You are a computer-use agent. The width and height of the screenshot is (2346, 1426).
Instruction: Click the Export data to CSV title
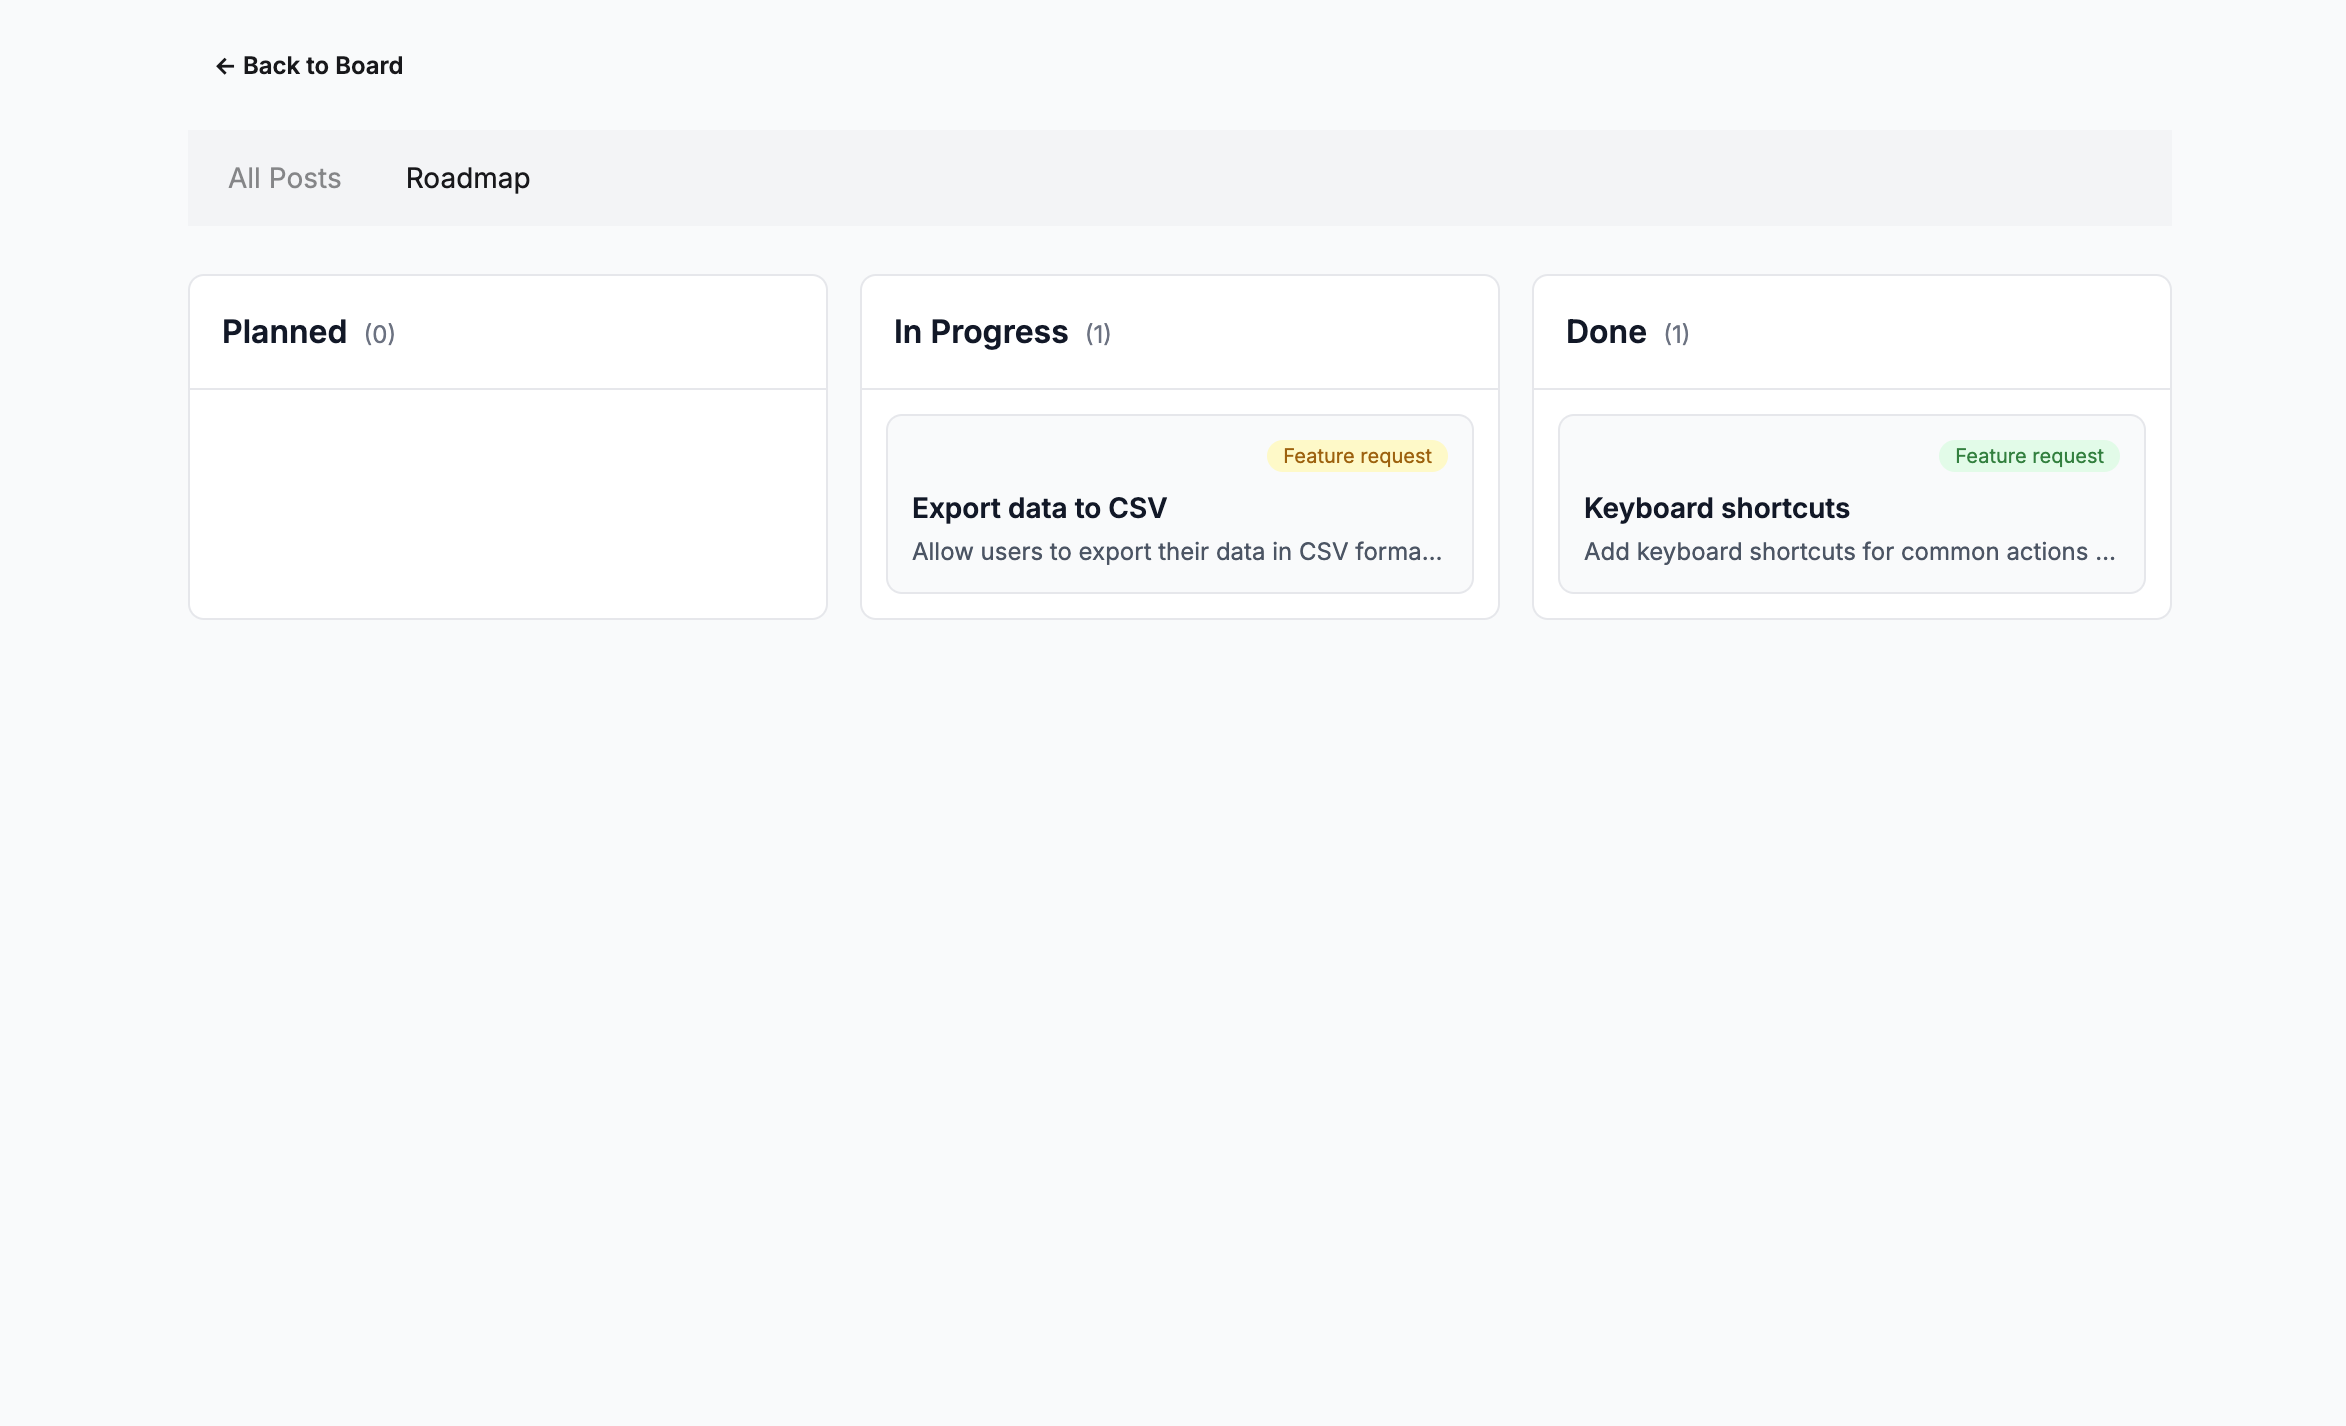[x=1039, y=508]
